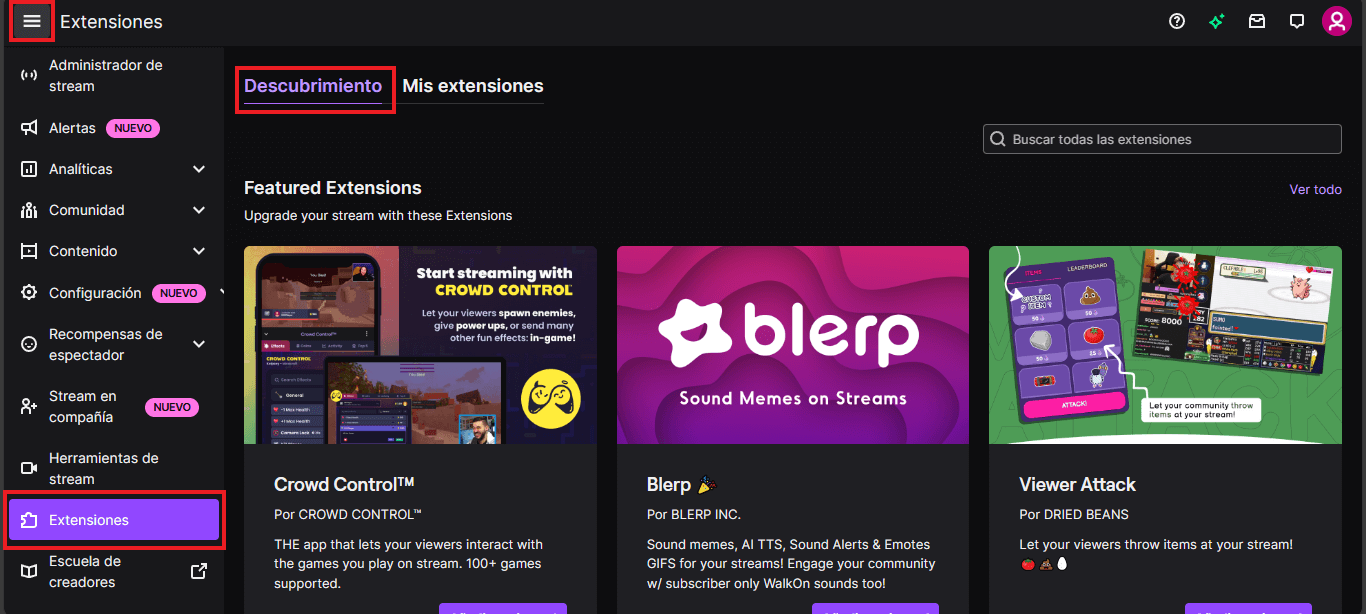
Task: Click the magnifier icon in the search box
Action: tap(997, 139)
